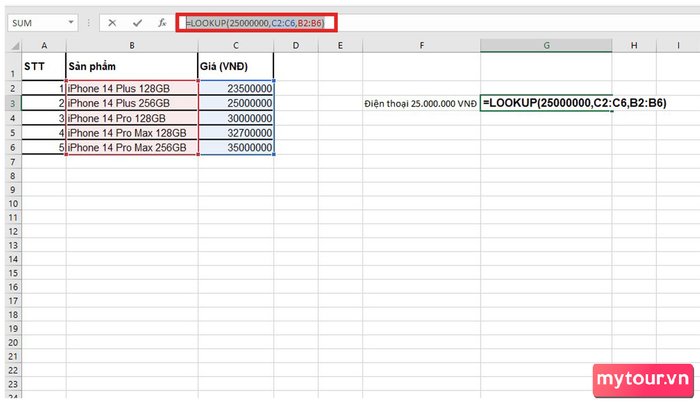Select row 20 header
The height and width of the screenshot is (405, 700).
coord(13,342)
